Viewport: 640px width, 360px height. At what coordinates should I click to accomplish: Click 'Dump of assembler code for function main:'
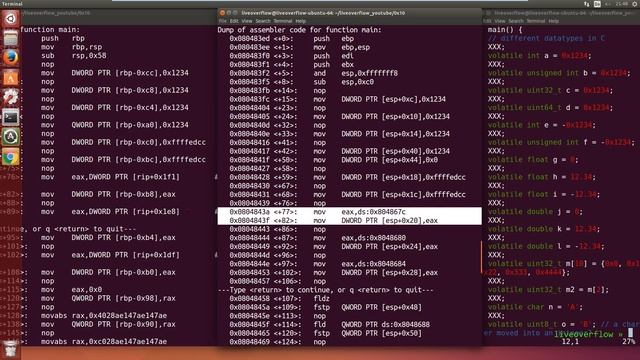(x=299, y=30)
